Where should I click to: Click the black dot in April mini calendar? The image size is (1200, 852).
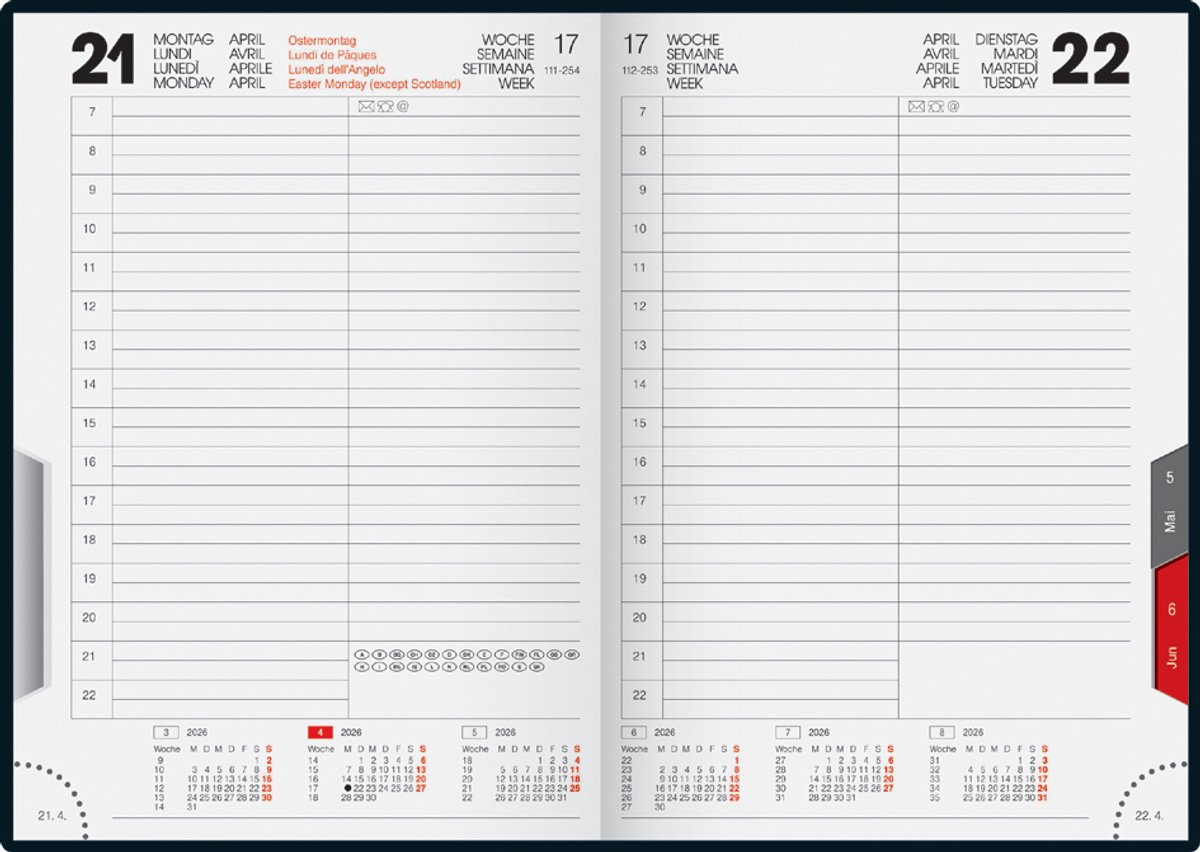click(x=347, y=788)
